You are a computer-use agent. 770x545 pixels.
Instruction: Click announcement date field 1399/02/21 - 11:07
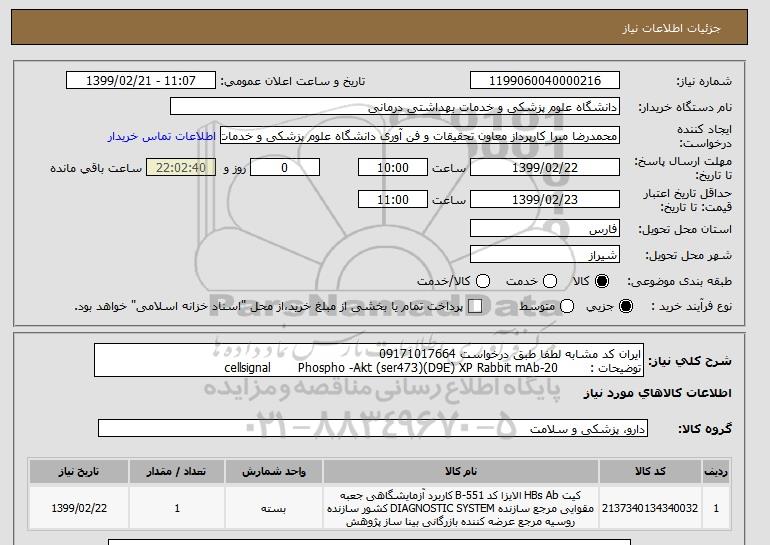[x=141, y=81]
